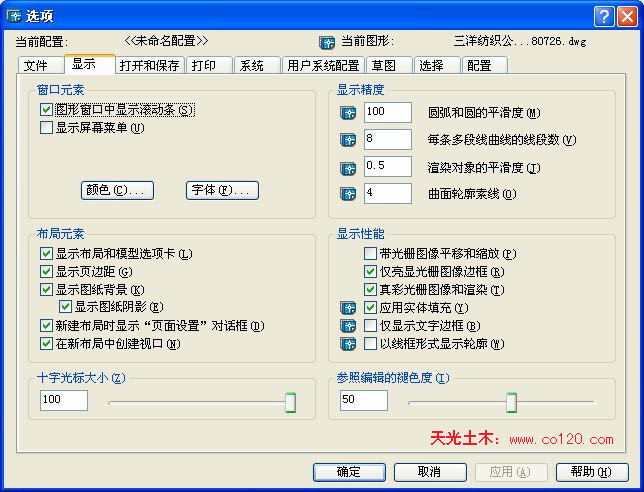Open the 草图 tab

point(389,65)
